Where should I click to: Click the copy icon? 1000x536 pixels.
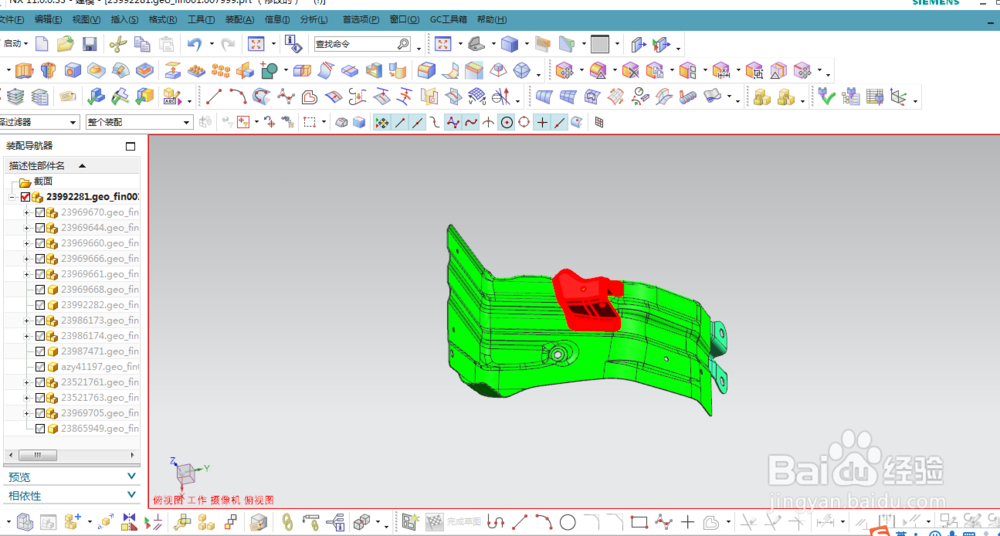[x=142, y=44]
